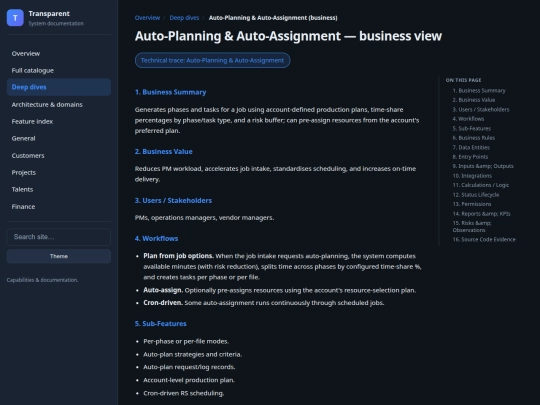
Task: Click 'PMs, operations managers, vendor managers.' text
Action: click(x=204, y=218)
